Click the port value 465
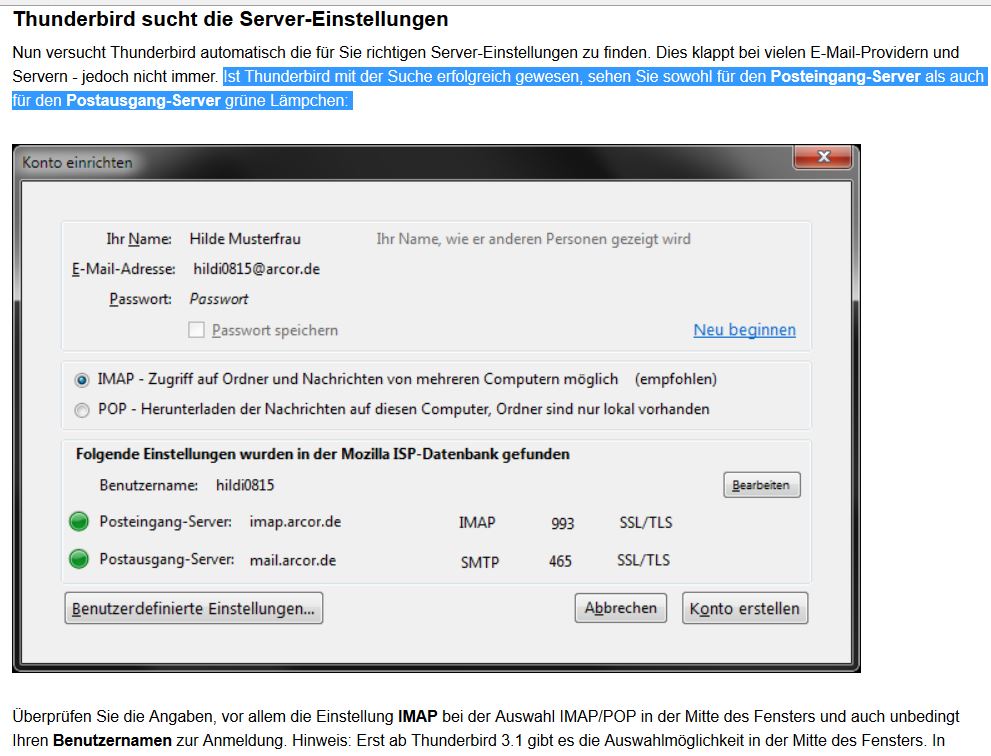This screenshot has height=756, width=991. coord(560,561)
